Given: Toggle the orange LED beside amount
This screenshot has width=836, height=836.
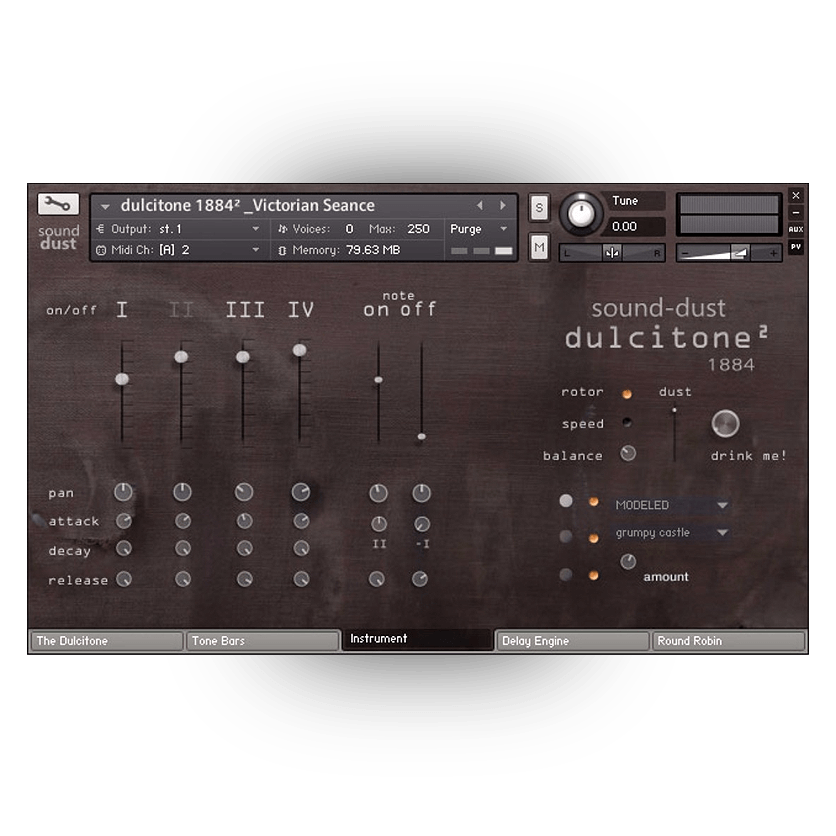Looking at the screenshot, I should pyautogui.click(x=593, y=575).
